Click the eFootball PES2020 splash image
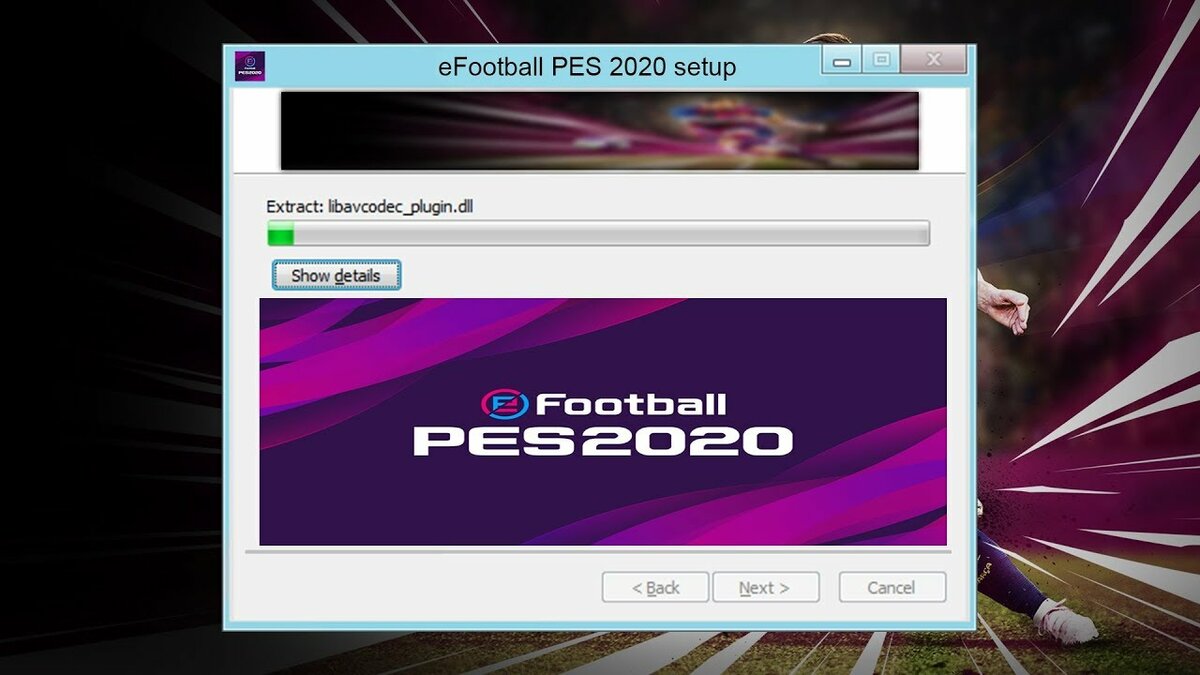Viewport: 1200px width, 675px height. pos(603,421)
